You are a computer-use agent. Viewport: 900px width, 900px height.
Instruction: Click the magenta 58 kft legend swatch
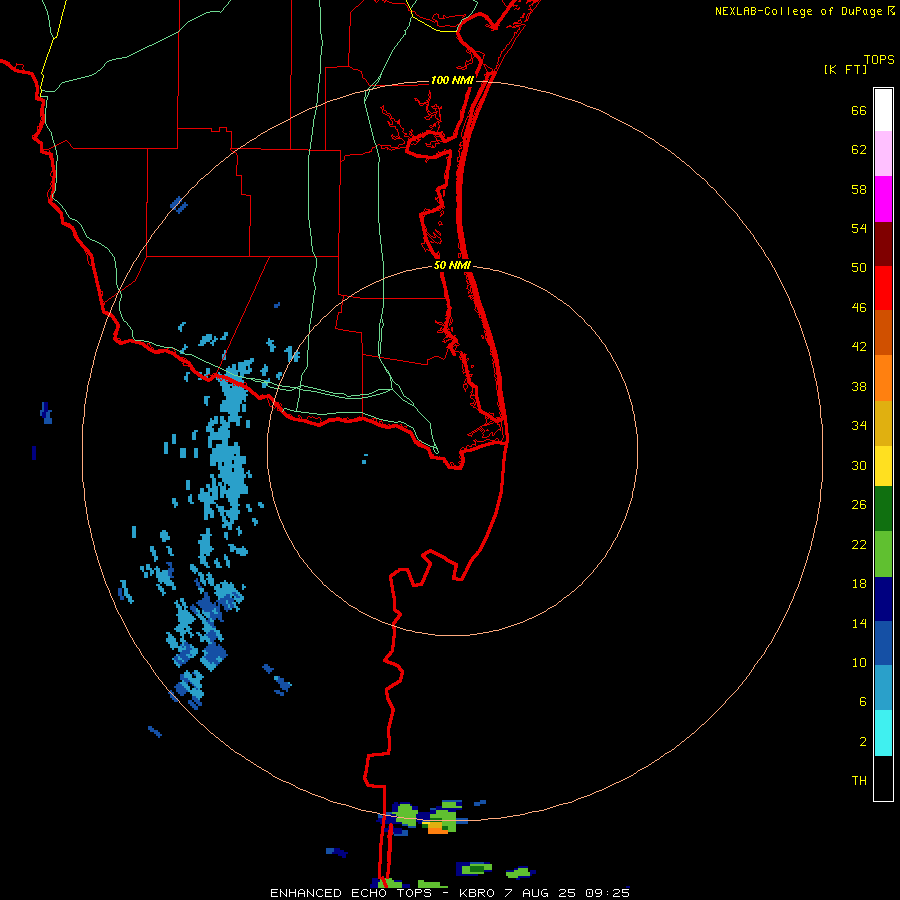pyautogui.click(x=883, y=199)
